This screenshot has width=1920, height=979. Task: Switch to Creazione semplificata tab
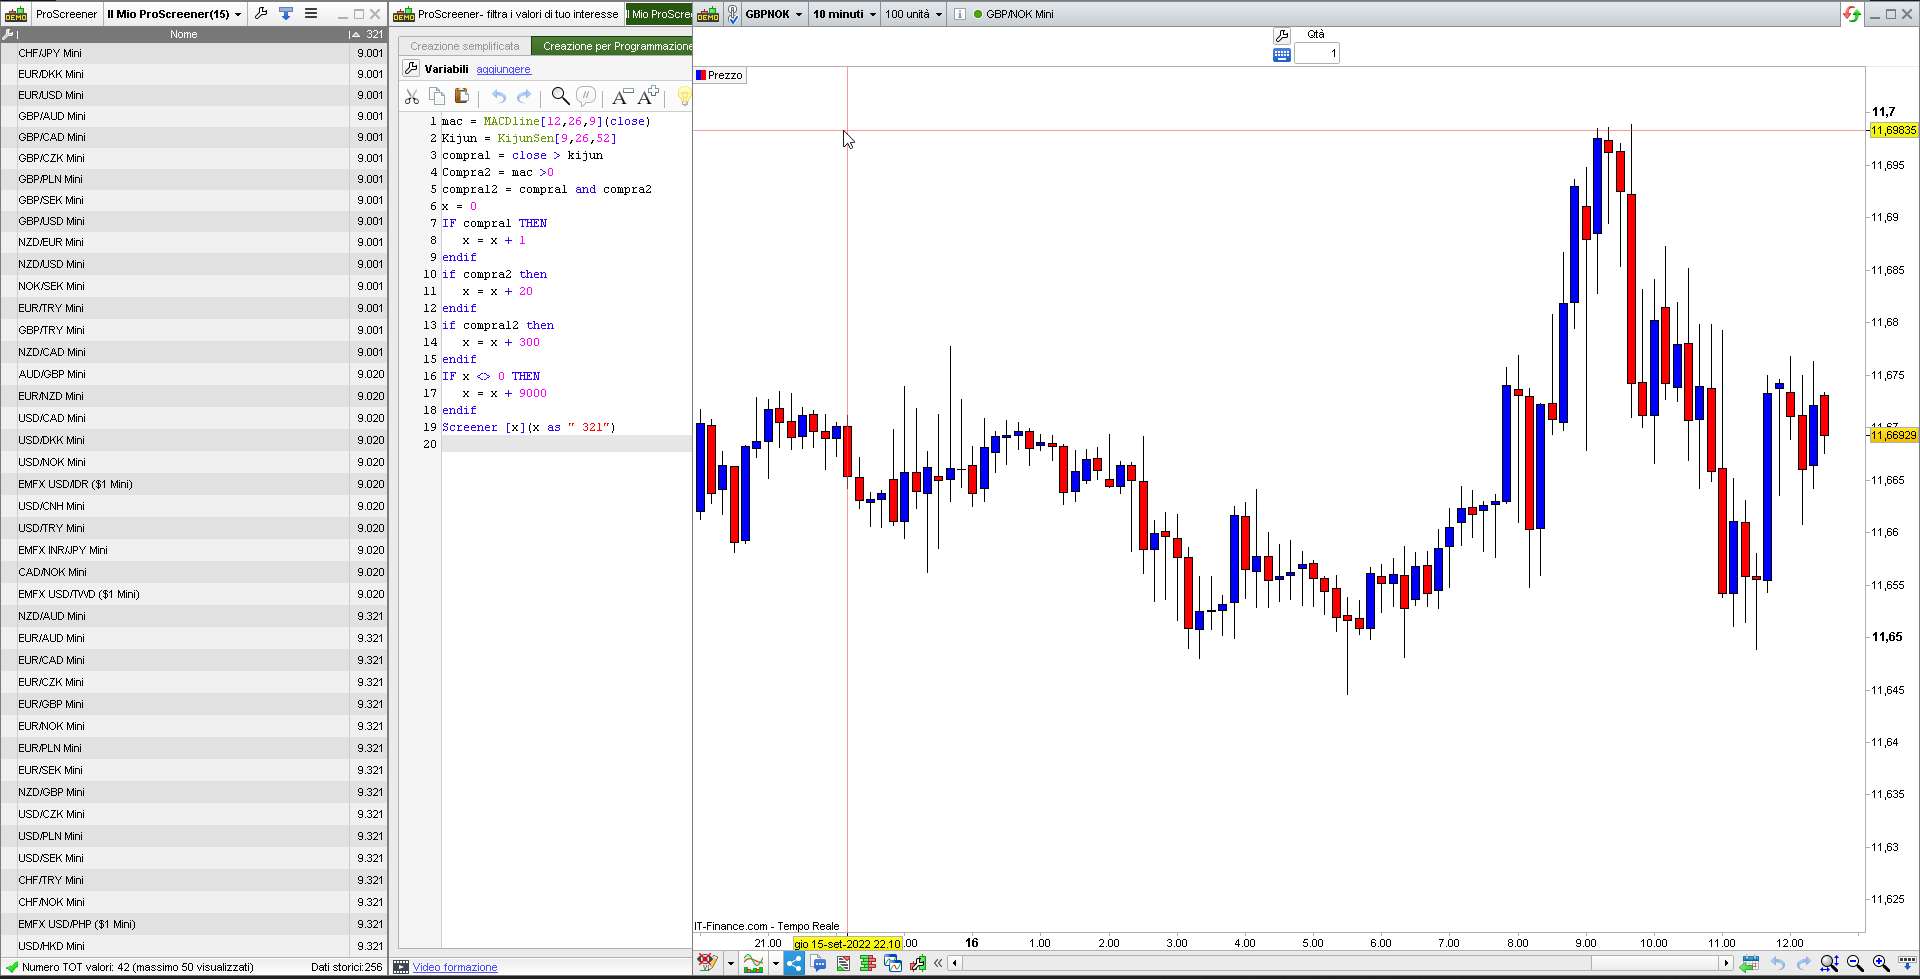coord(464,46)
